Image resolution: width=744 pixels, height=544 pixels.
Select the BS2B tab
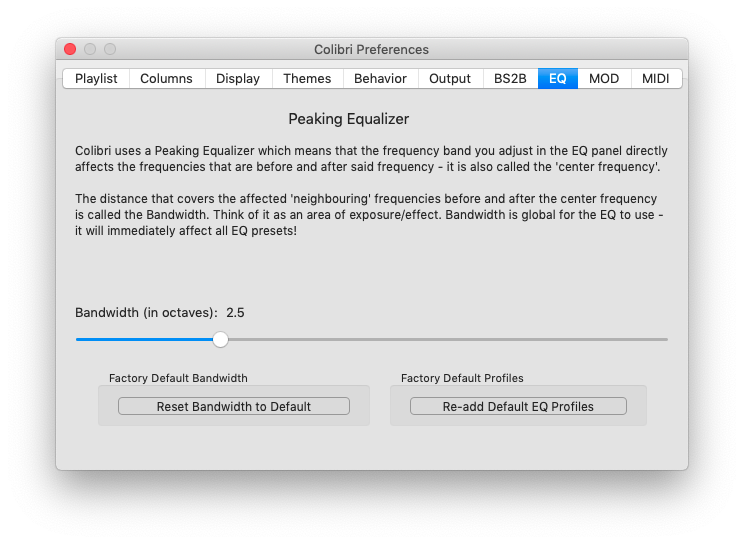tap(511, 78)
